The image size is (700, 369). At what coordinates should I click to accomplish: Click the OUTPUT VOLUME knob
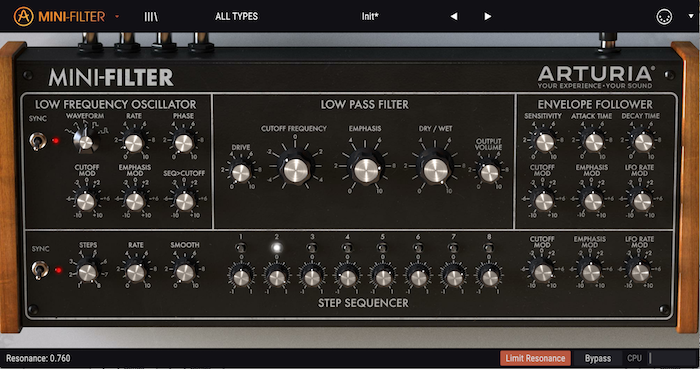489,173
